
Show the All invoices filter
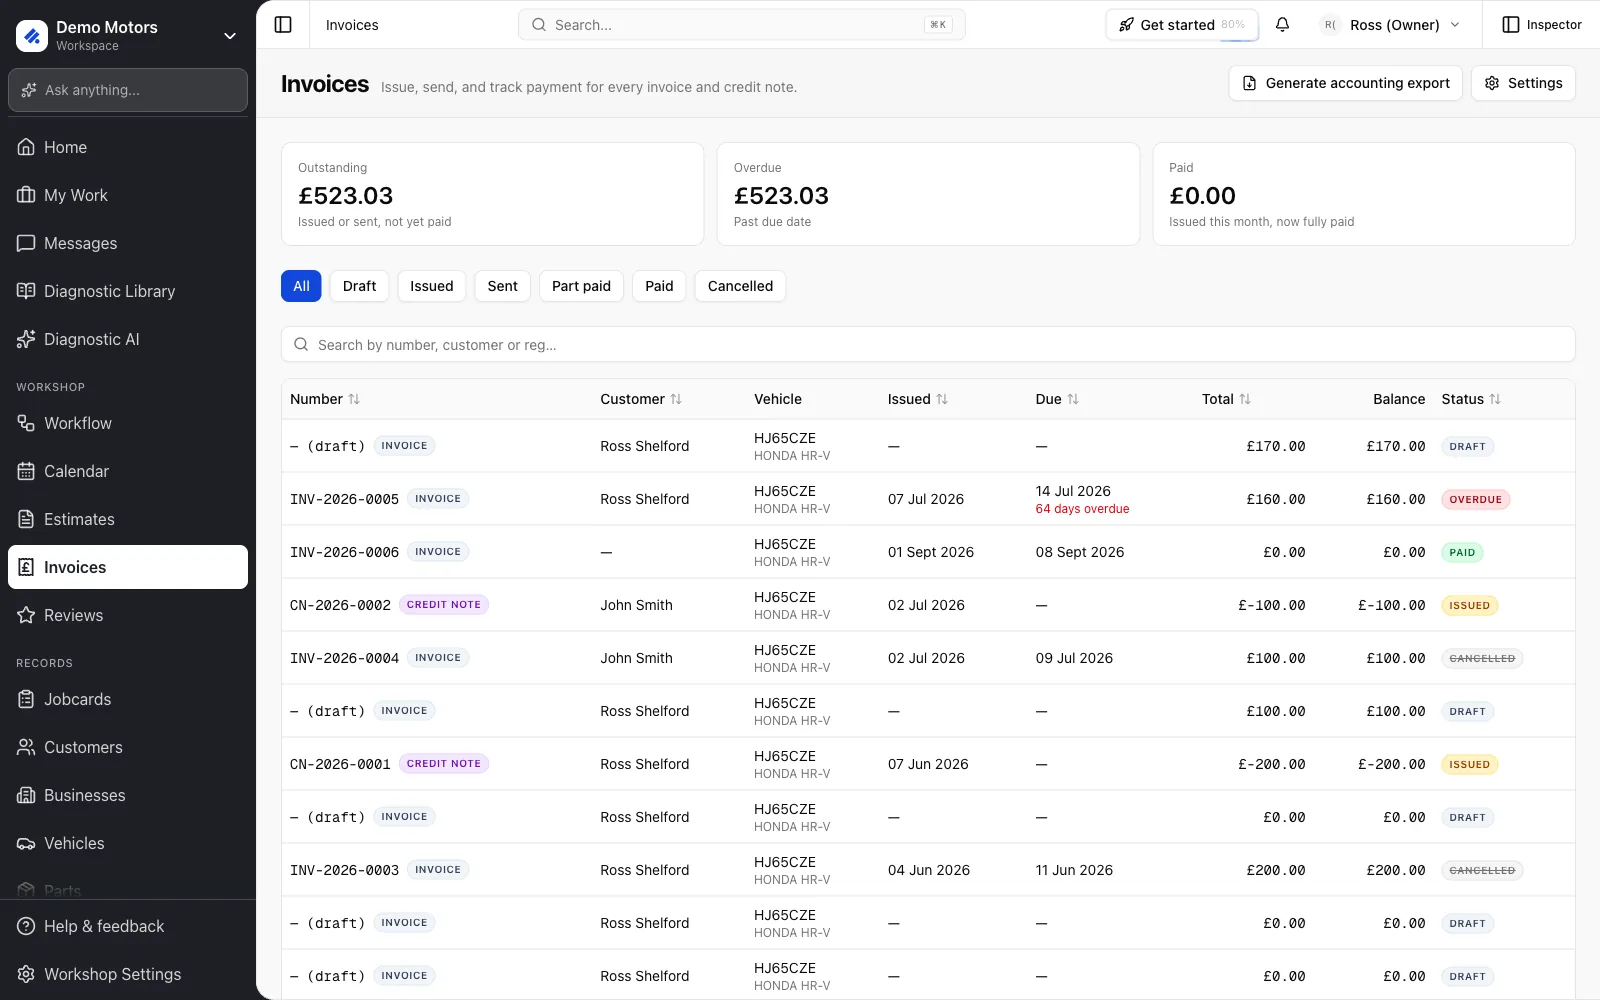click(301, 286)
